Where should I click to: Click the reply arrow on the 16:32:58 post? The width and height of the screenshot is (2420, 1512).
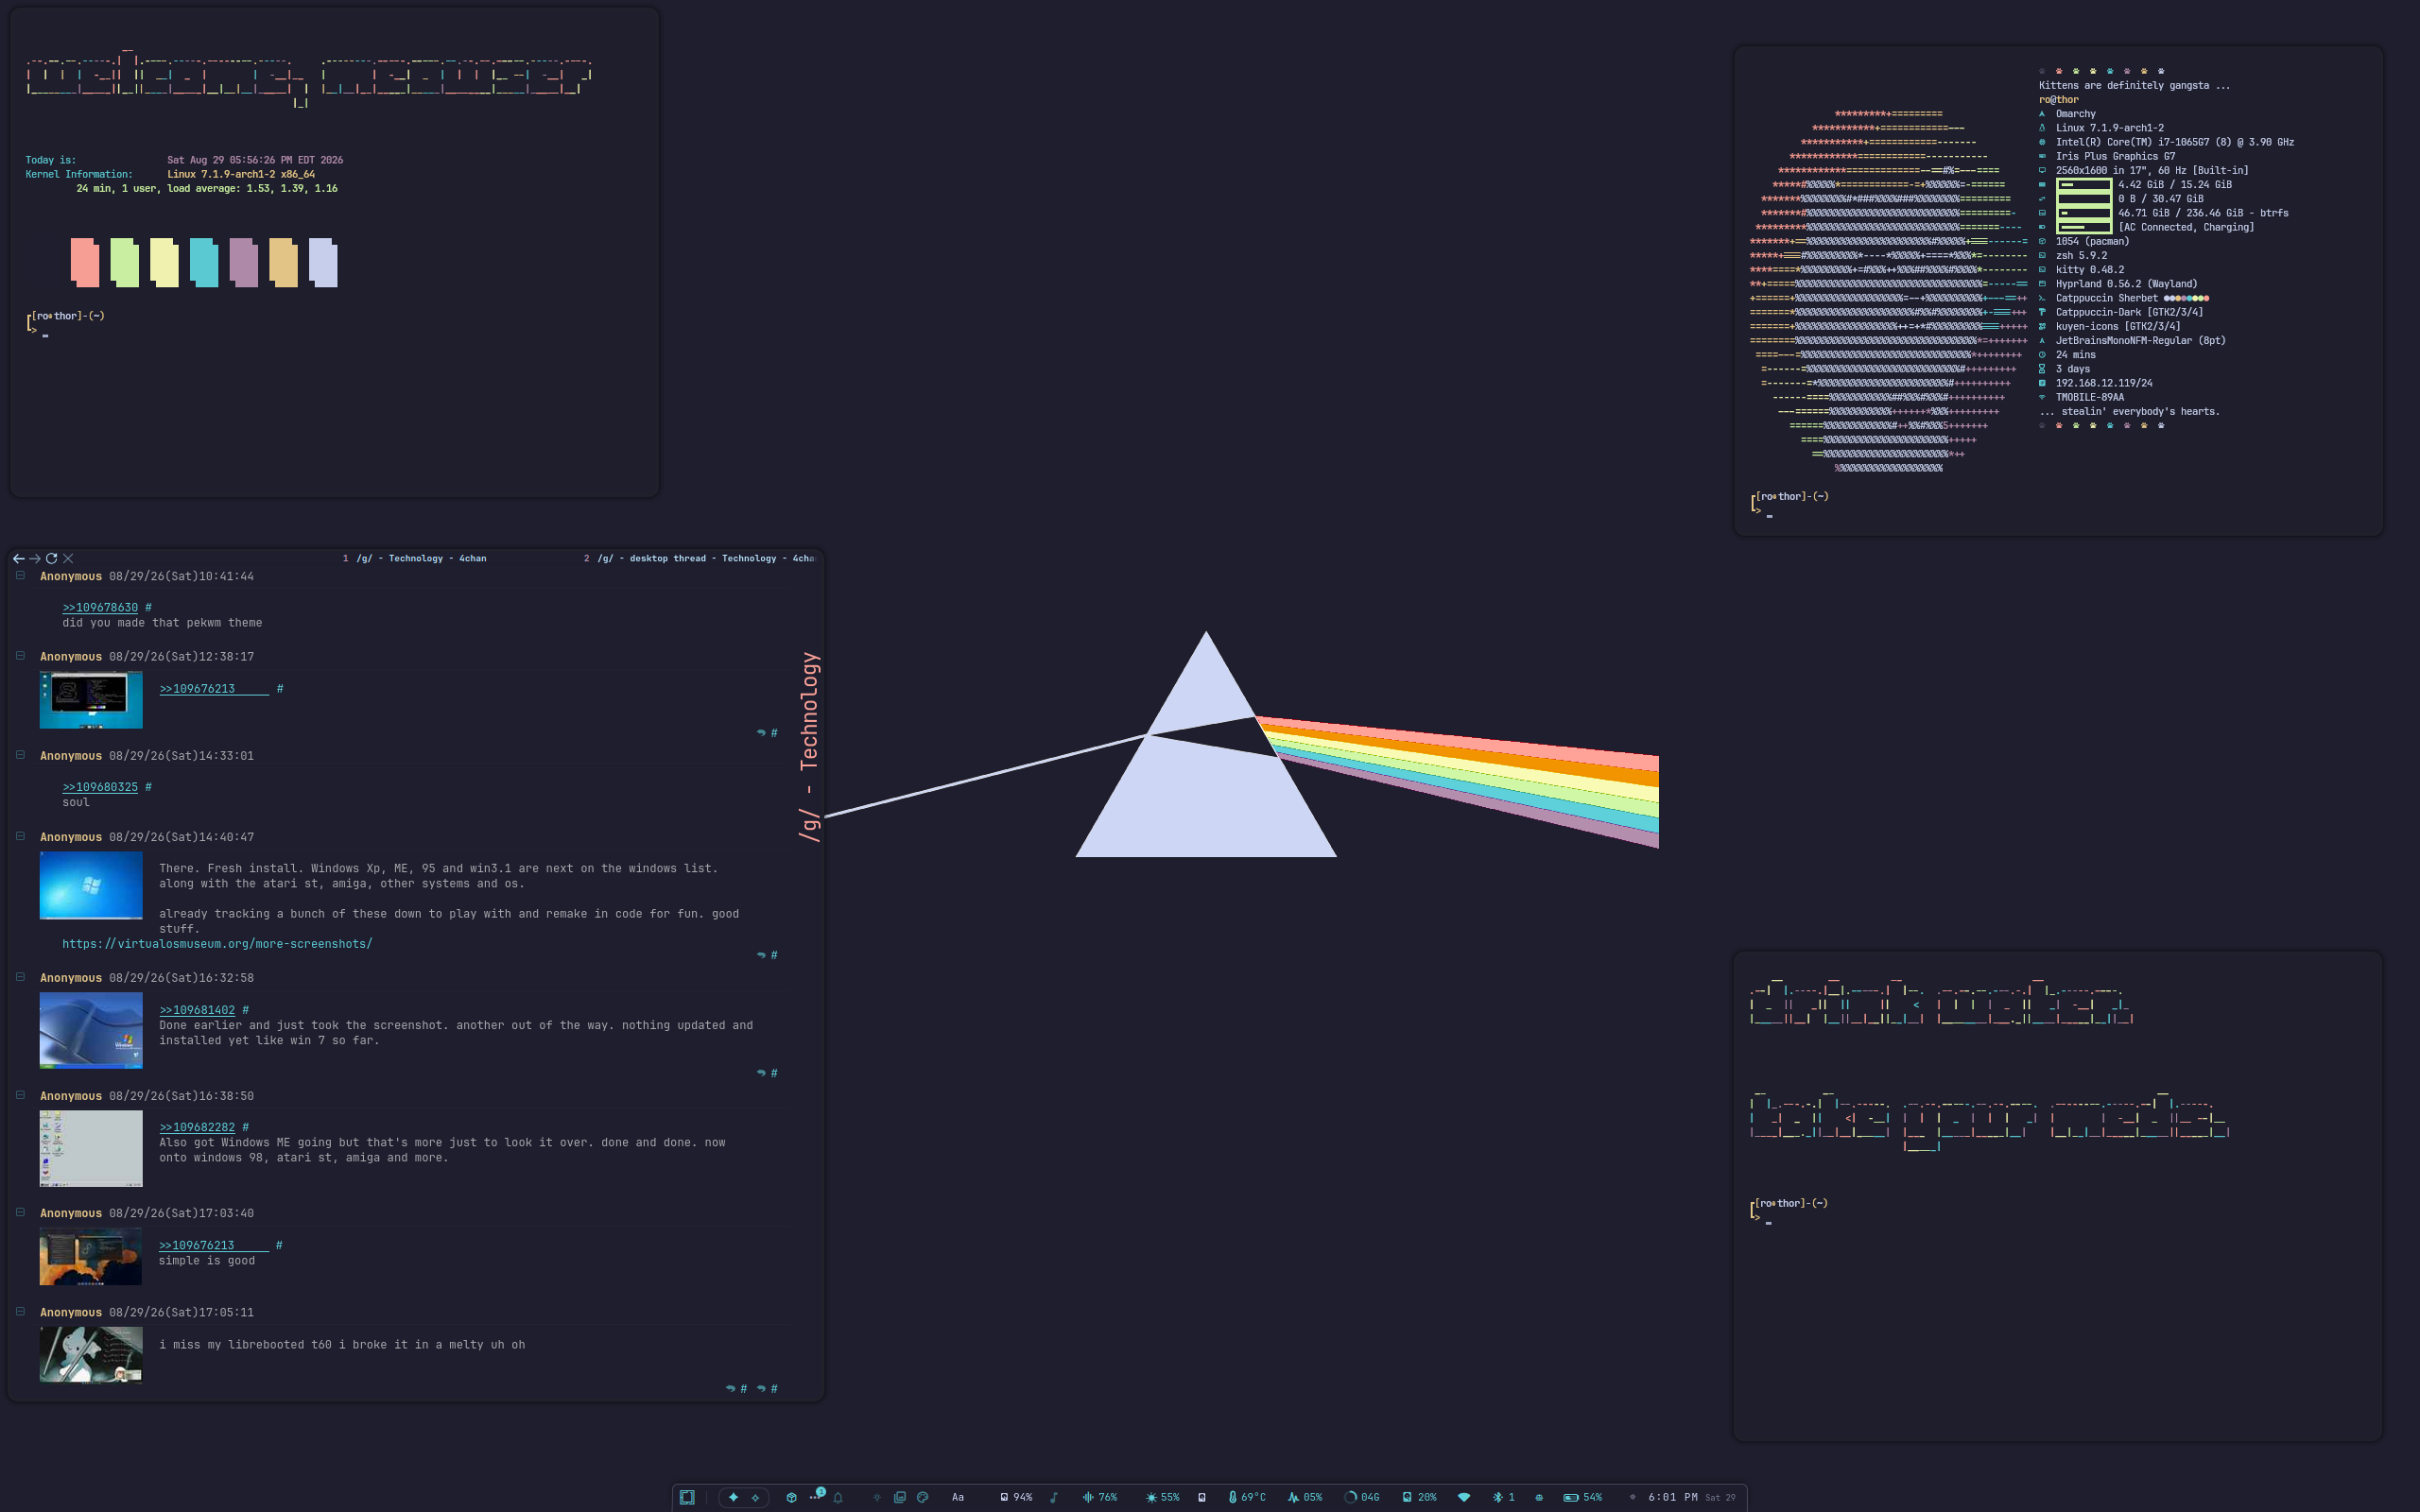(x=761, y=1073)
